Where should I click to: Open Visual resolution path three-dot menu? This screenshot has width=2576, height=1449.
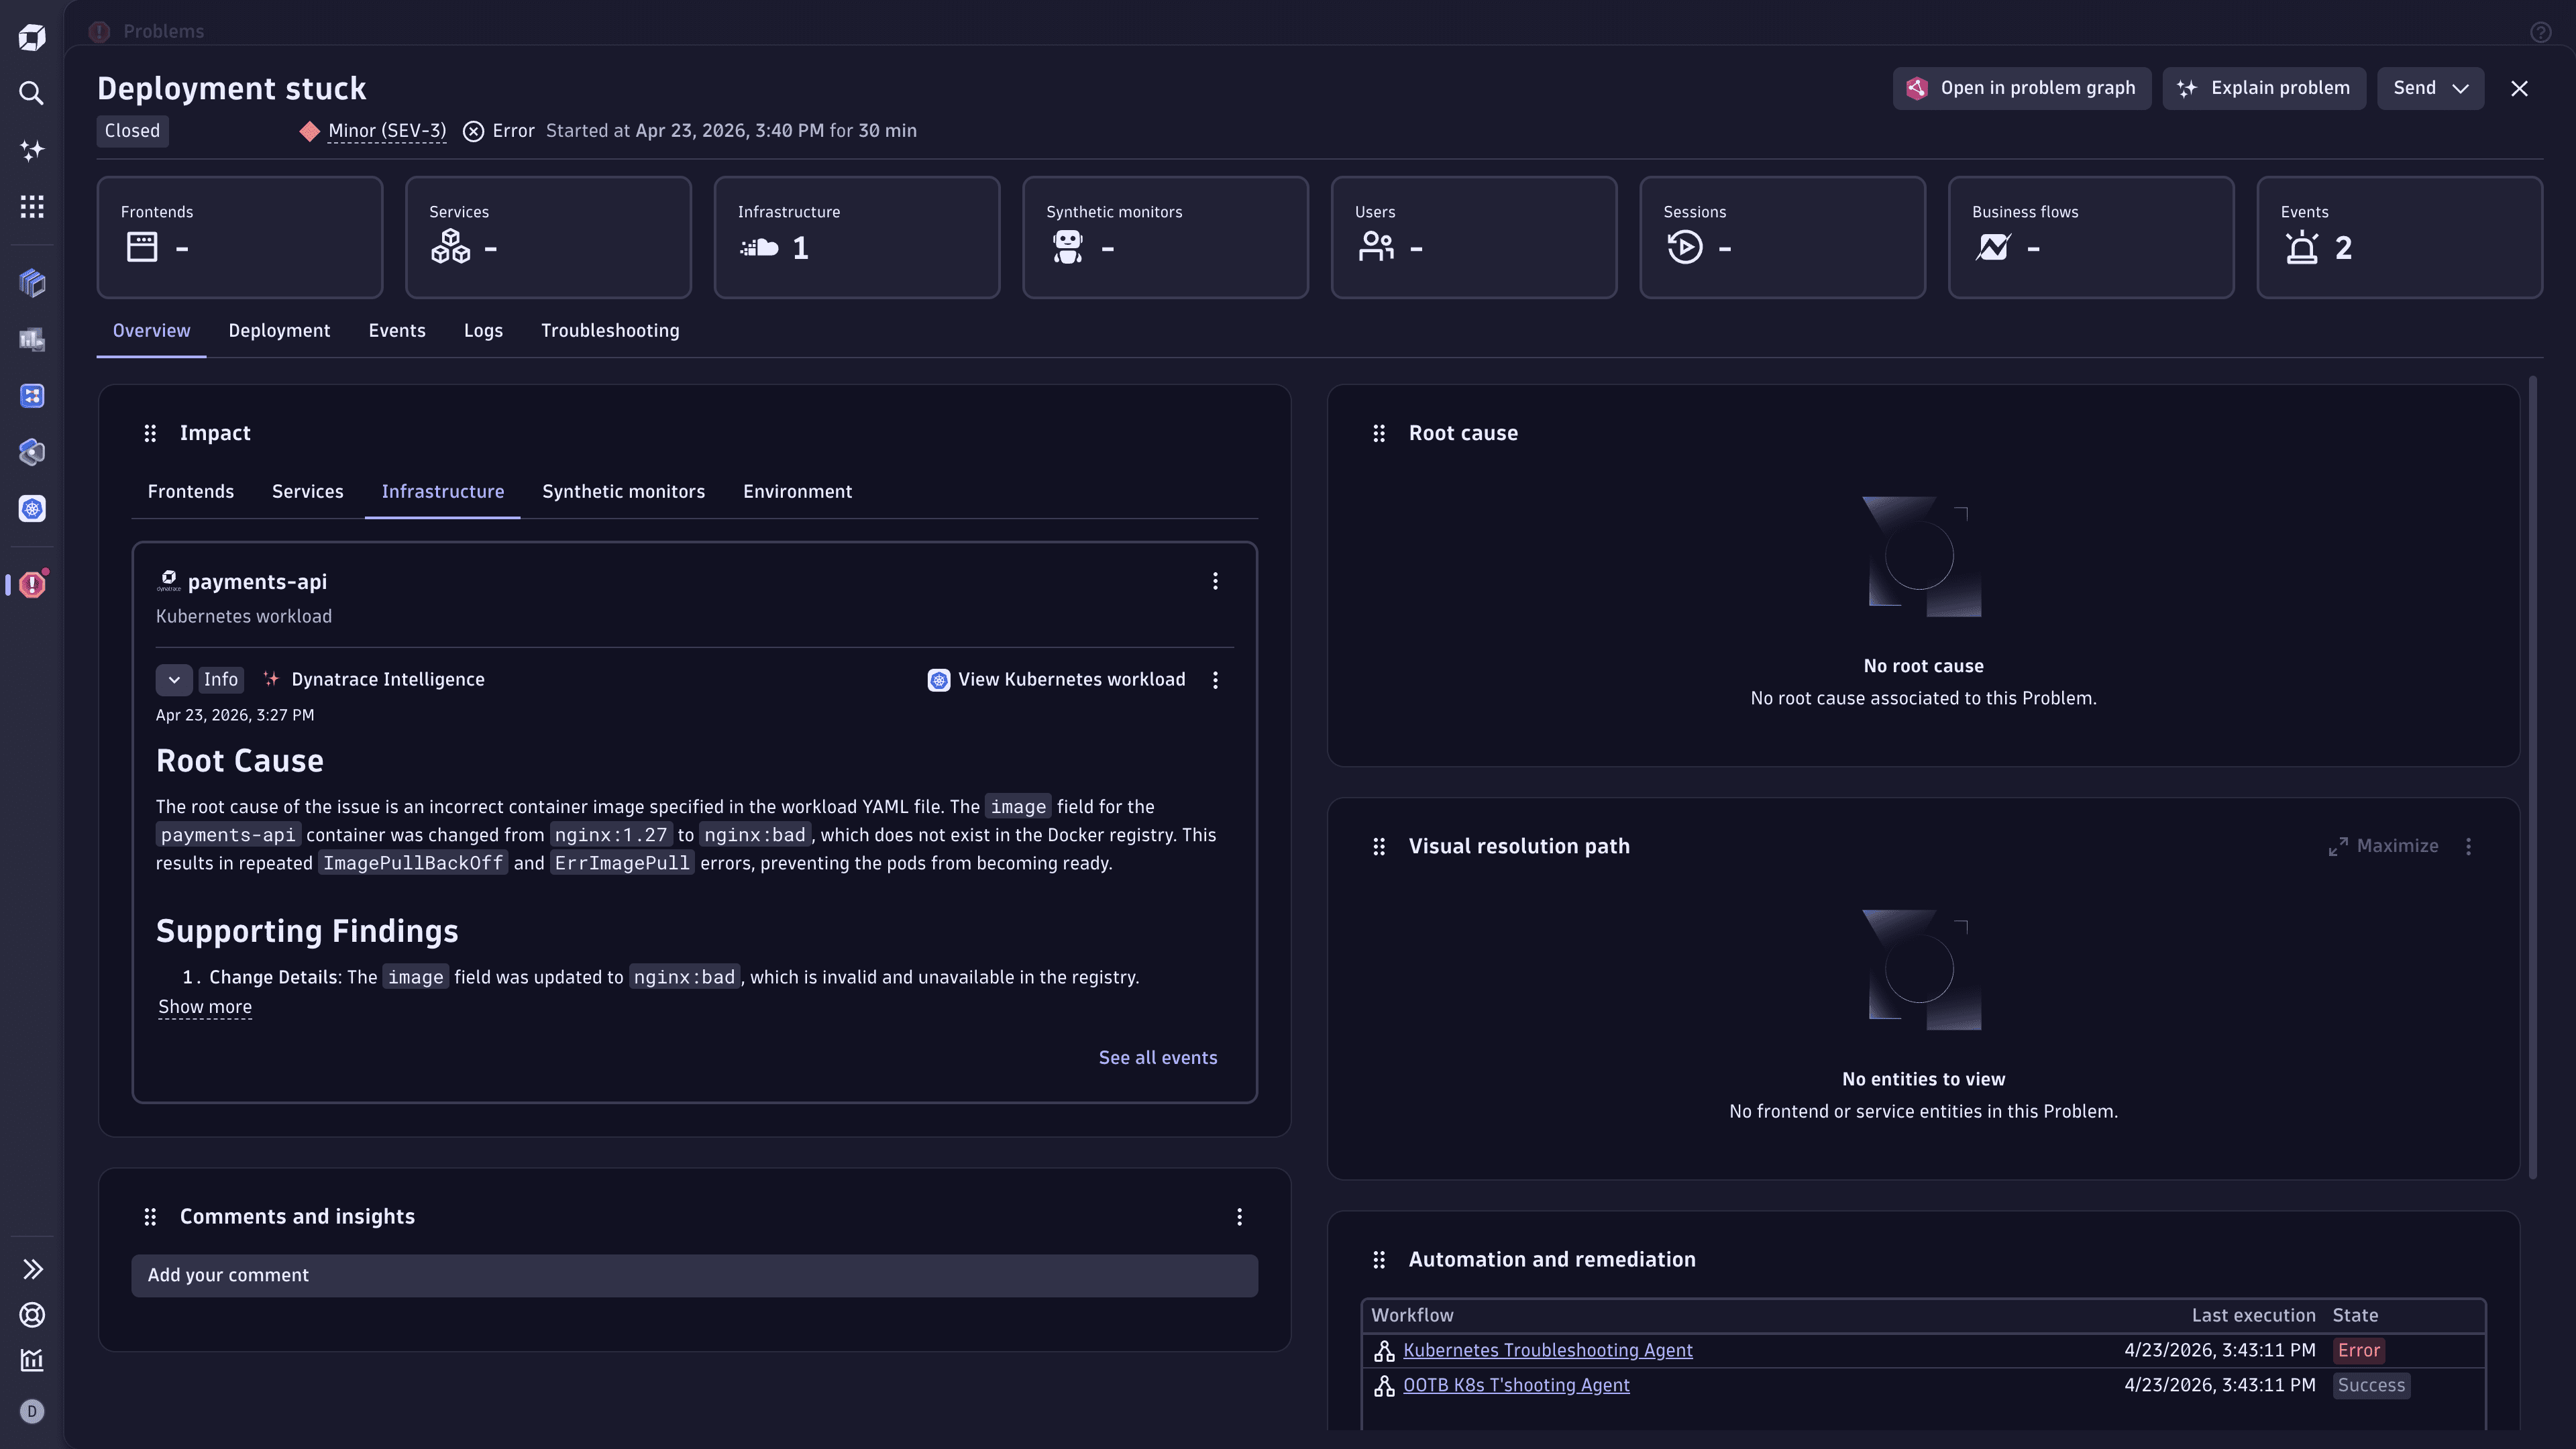tap(2468, 846)
